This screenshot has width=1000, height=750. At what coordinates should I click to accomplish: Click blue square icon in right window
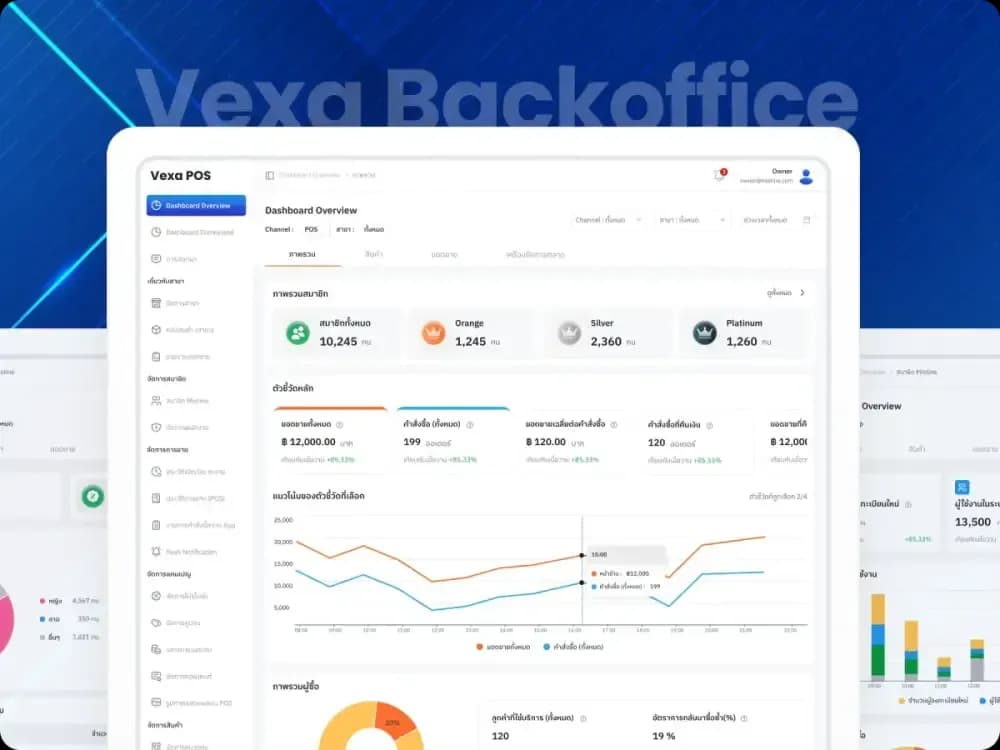coord(962,488)
